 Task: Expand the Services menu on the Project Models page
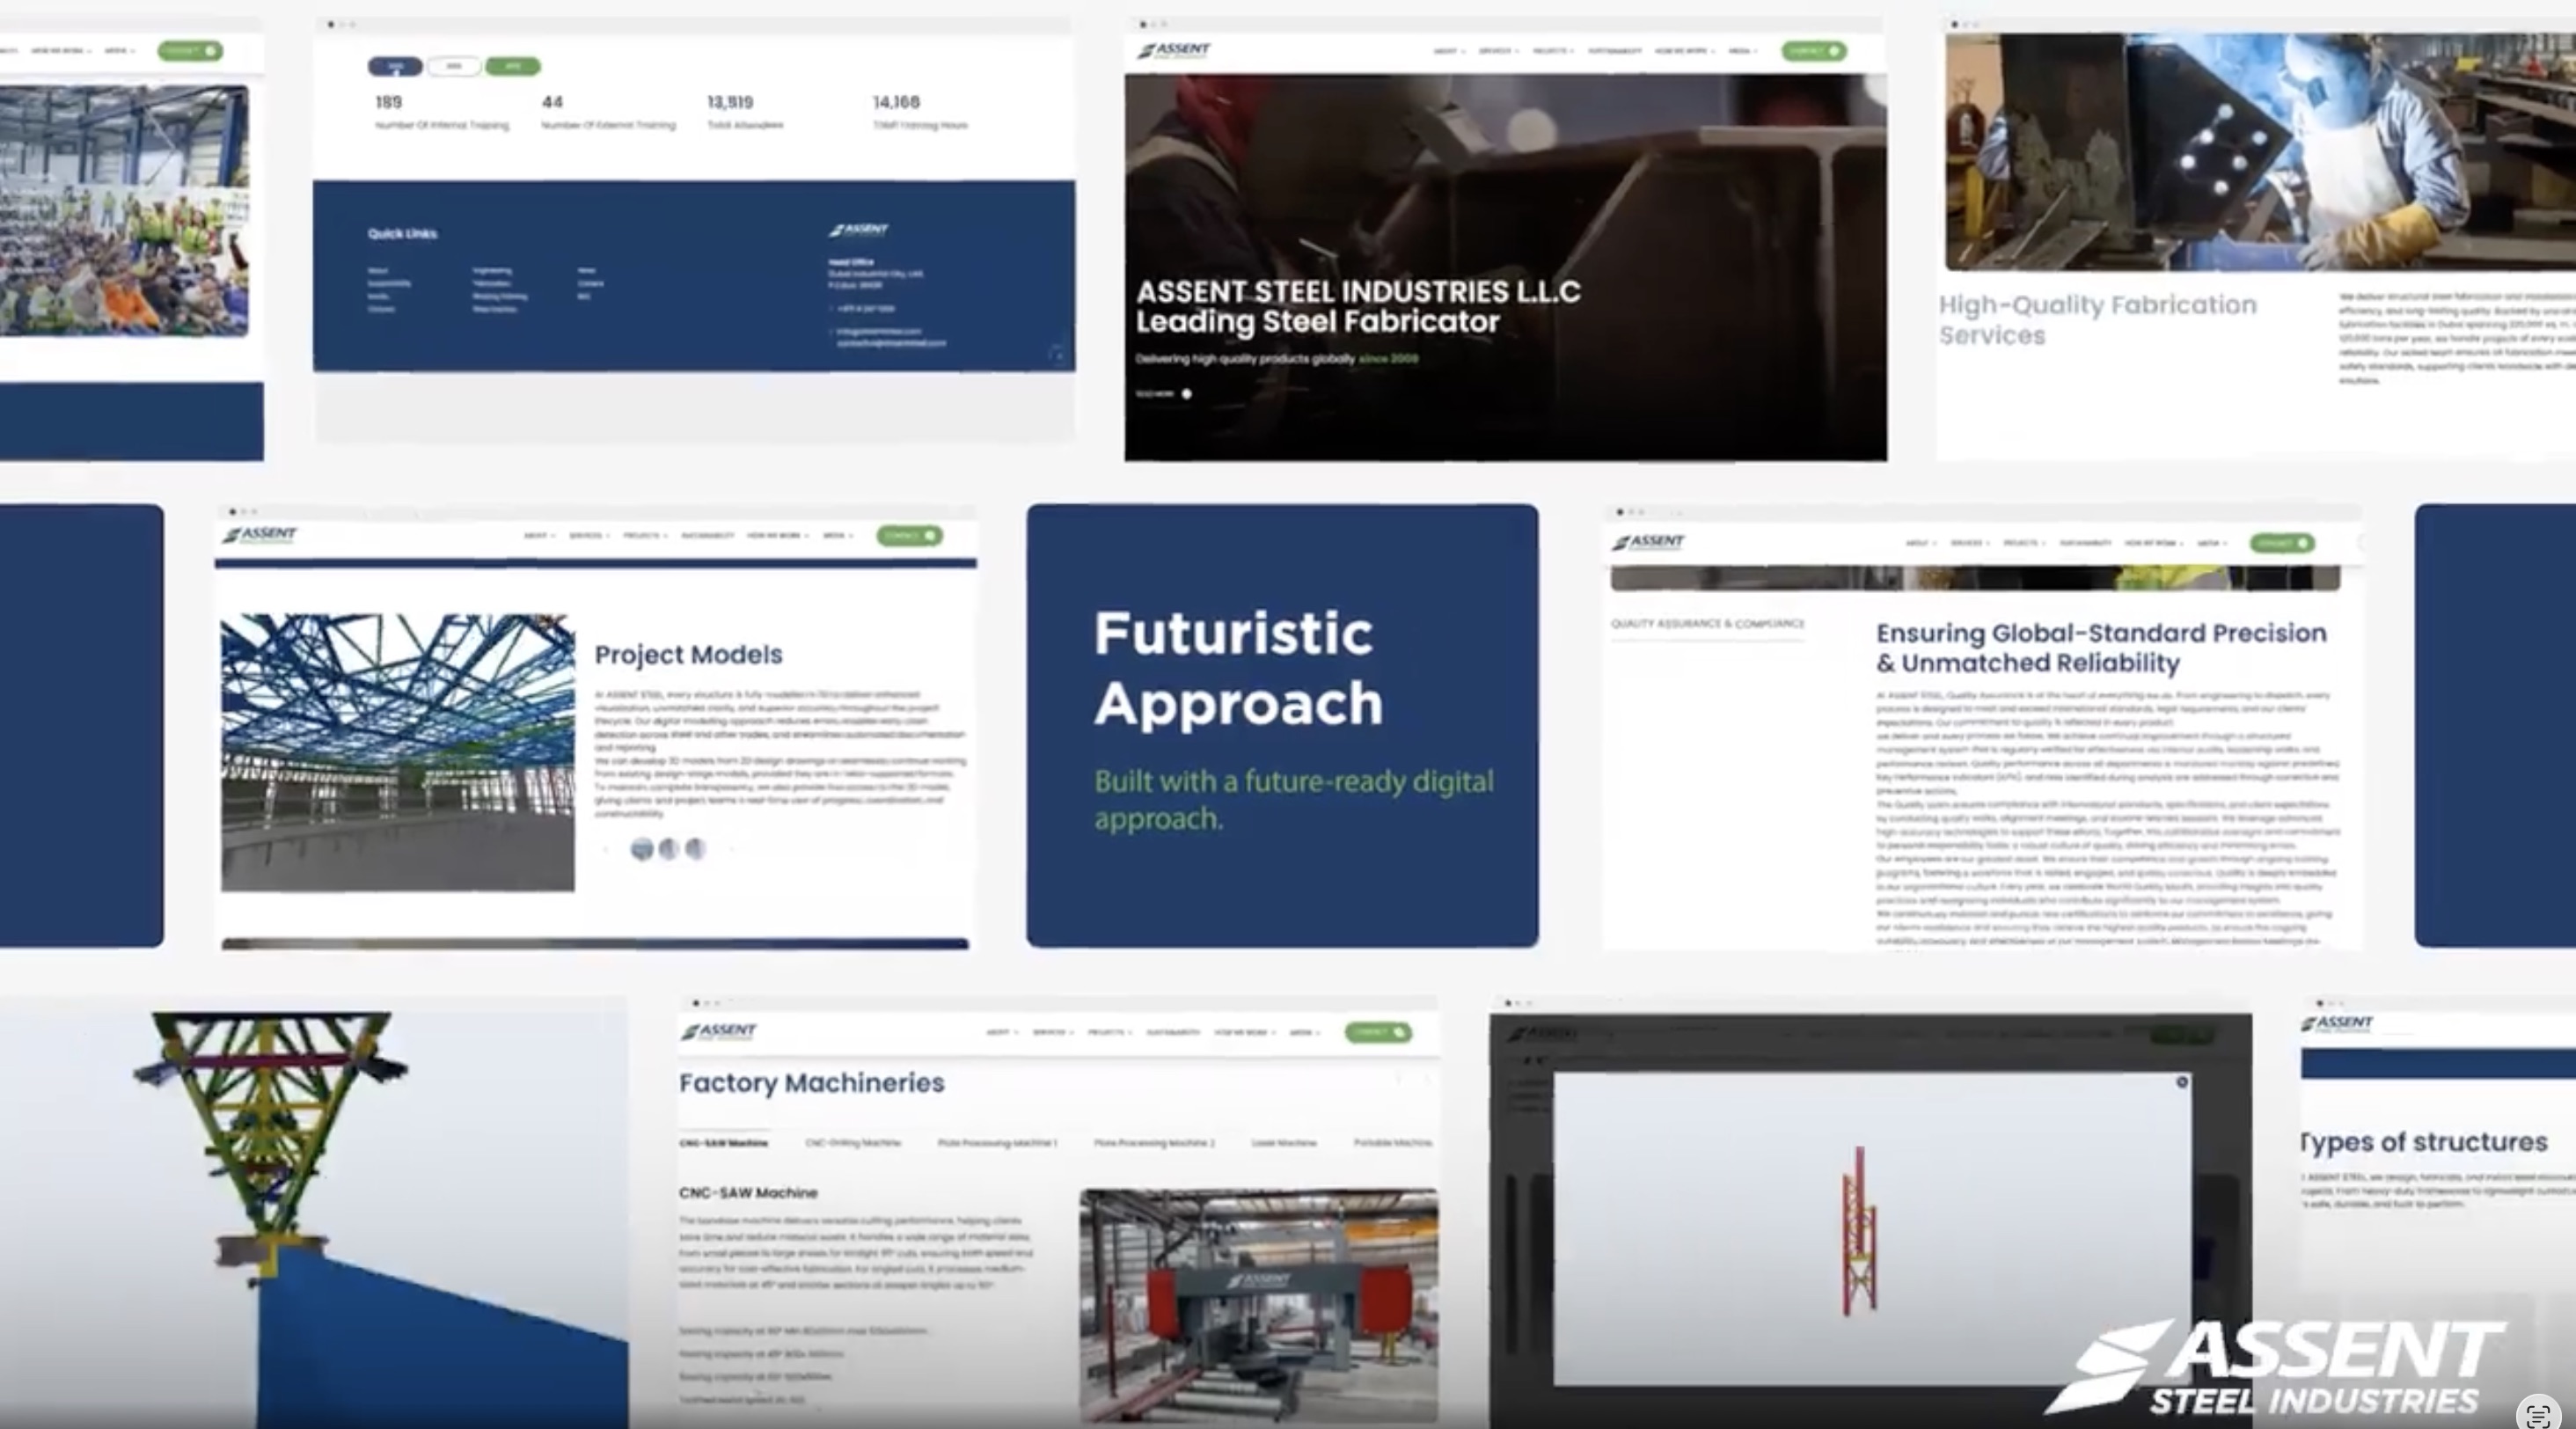pyautogui.click(x=588, y=536)
